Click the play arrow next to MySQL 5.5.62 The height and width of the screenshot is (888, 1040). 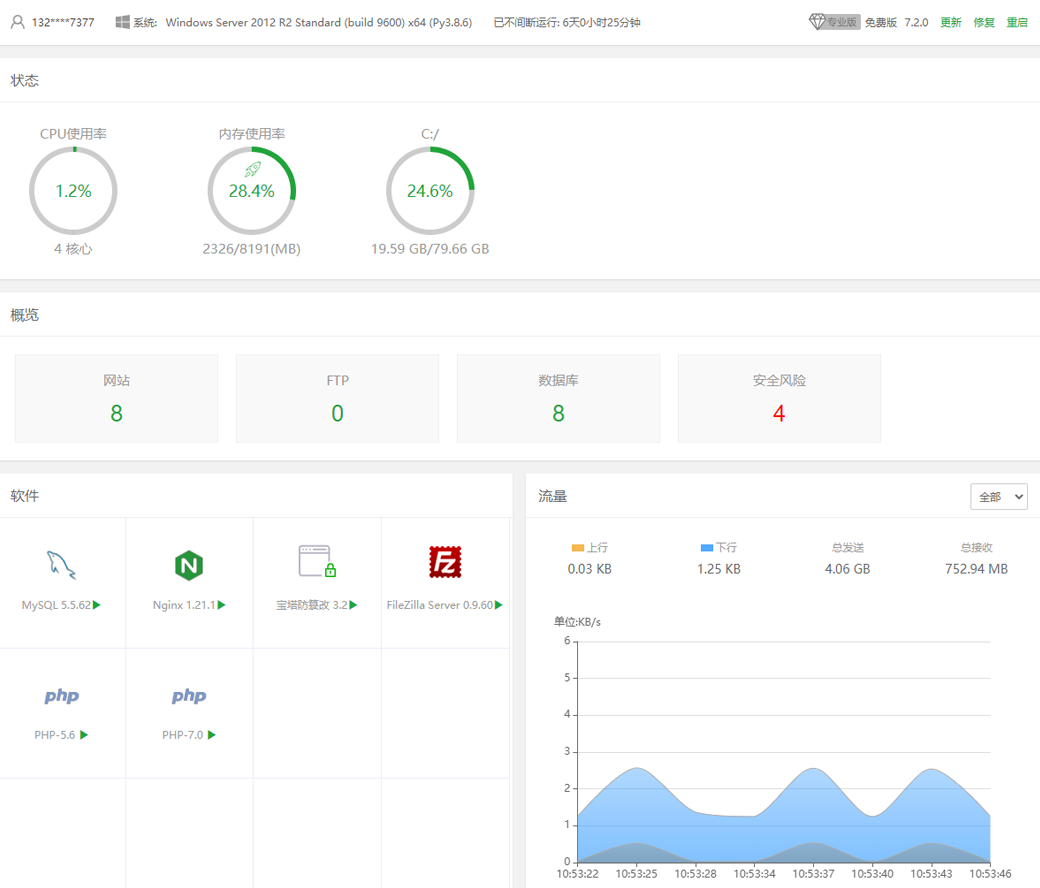pos(97,605)
